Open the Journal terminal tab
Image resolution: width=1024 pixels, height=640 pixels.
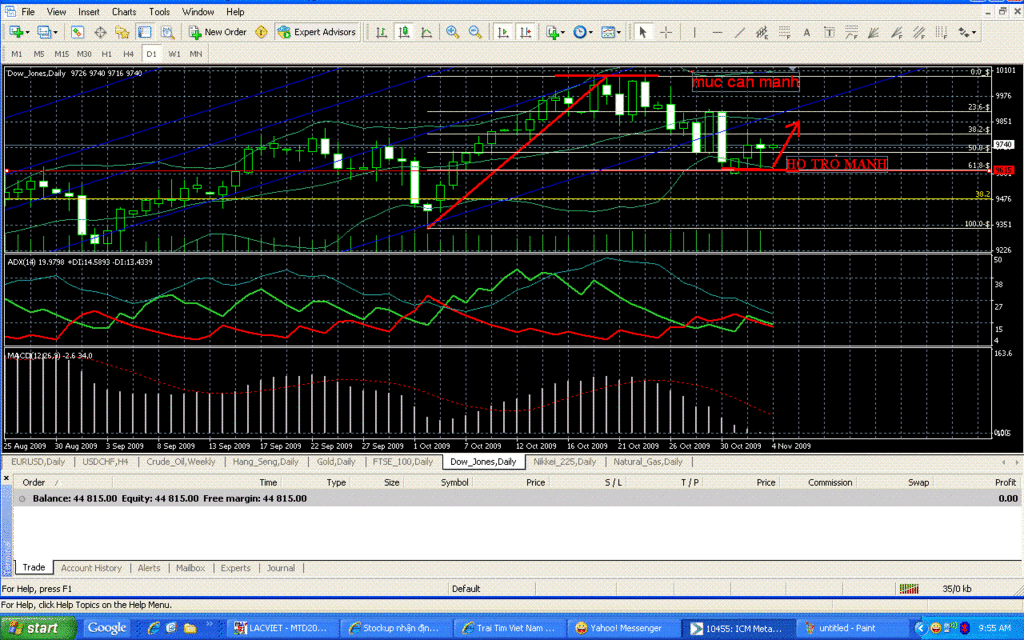281,568
